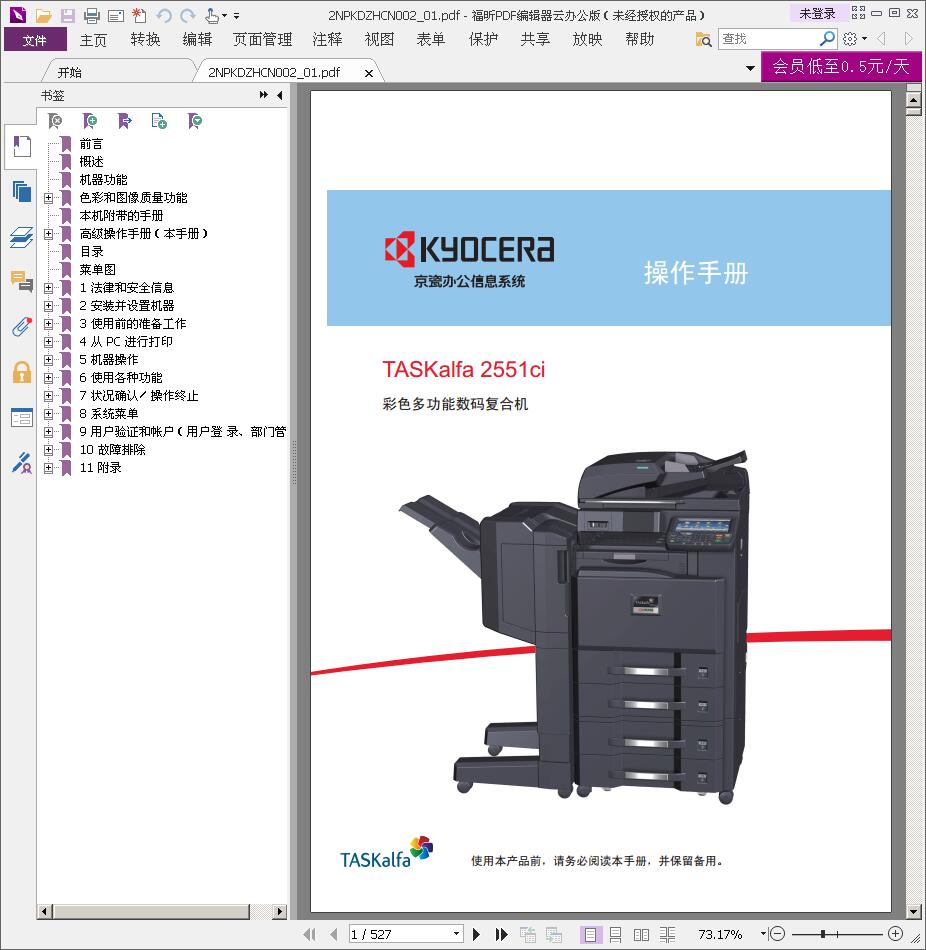The width and height of the screenshot is (926, 950).
Task: Open the Pages thumbnail panel in sidebar
Action: (22, 191)
